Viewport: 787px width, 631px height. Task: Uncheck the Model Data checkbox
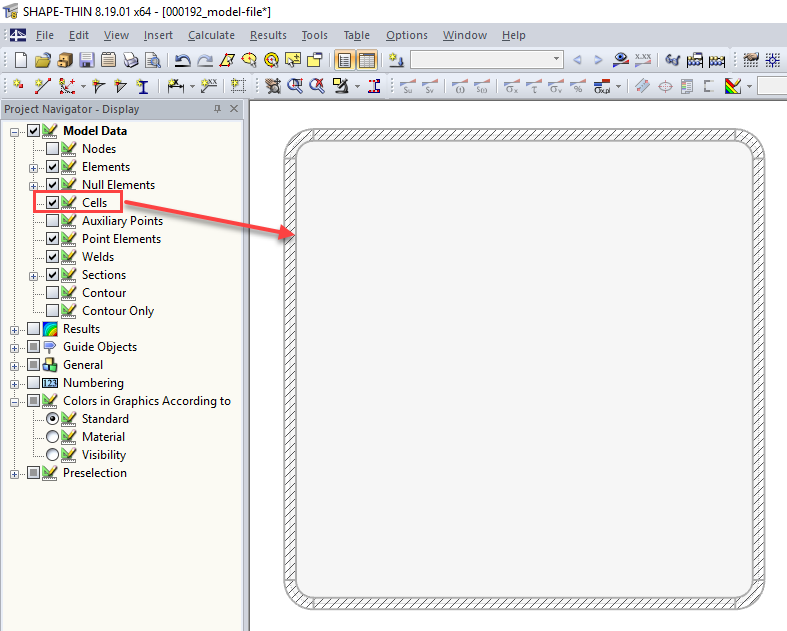click(x=34, y=131)
